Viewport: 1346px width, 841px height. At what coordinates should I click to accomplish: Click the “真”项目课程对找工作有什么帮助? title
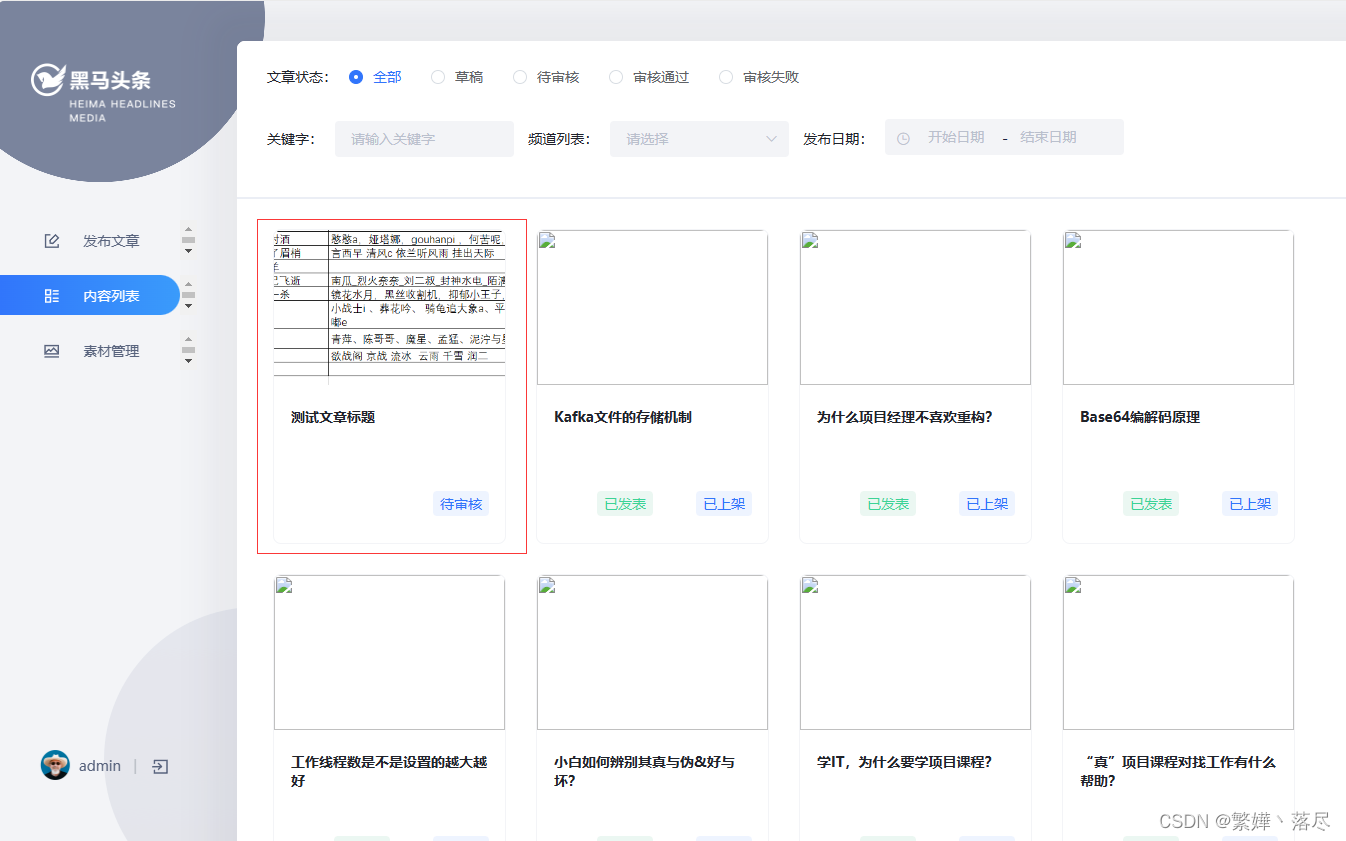pos(1178,771)
